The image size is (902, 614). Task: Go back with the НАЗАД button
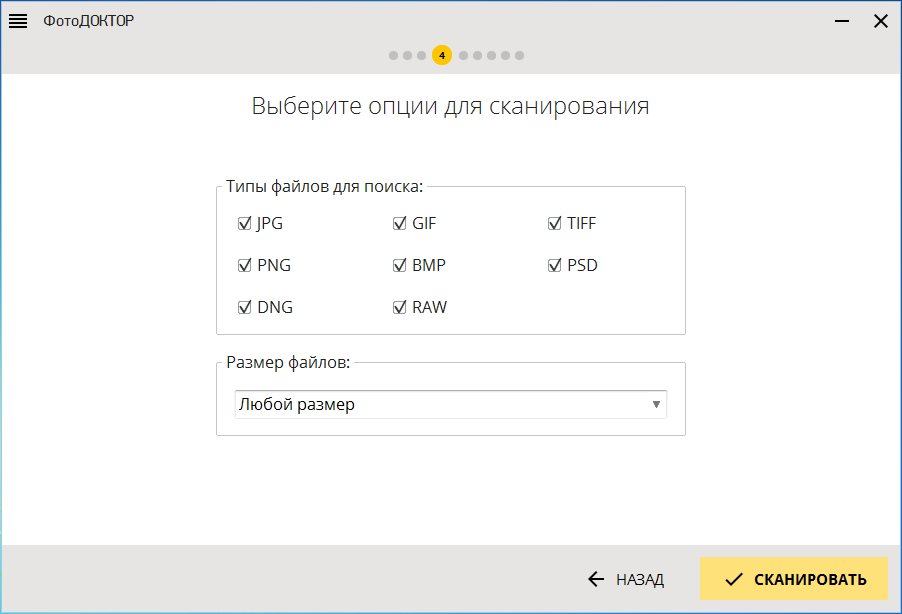pyautogui.click(x=626, y=579)
